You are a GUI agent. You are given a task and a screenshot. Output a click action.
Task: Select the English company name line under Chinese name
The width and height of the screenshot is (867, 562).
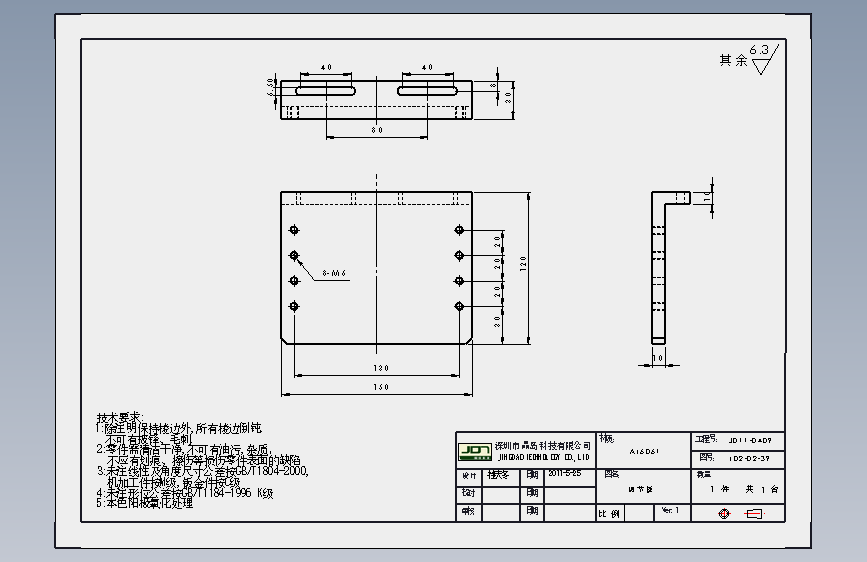click(544, 457)
